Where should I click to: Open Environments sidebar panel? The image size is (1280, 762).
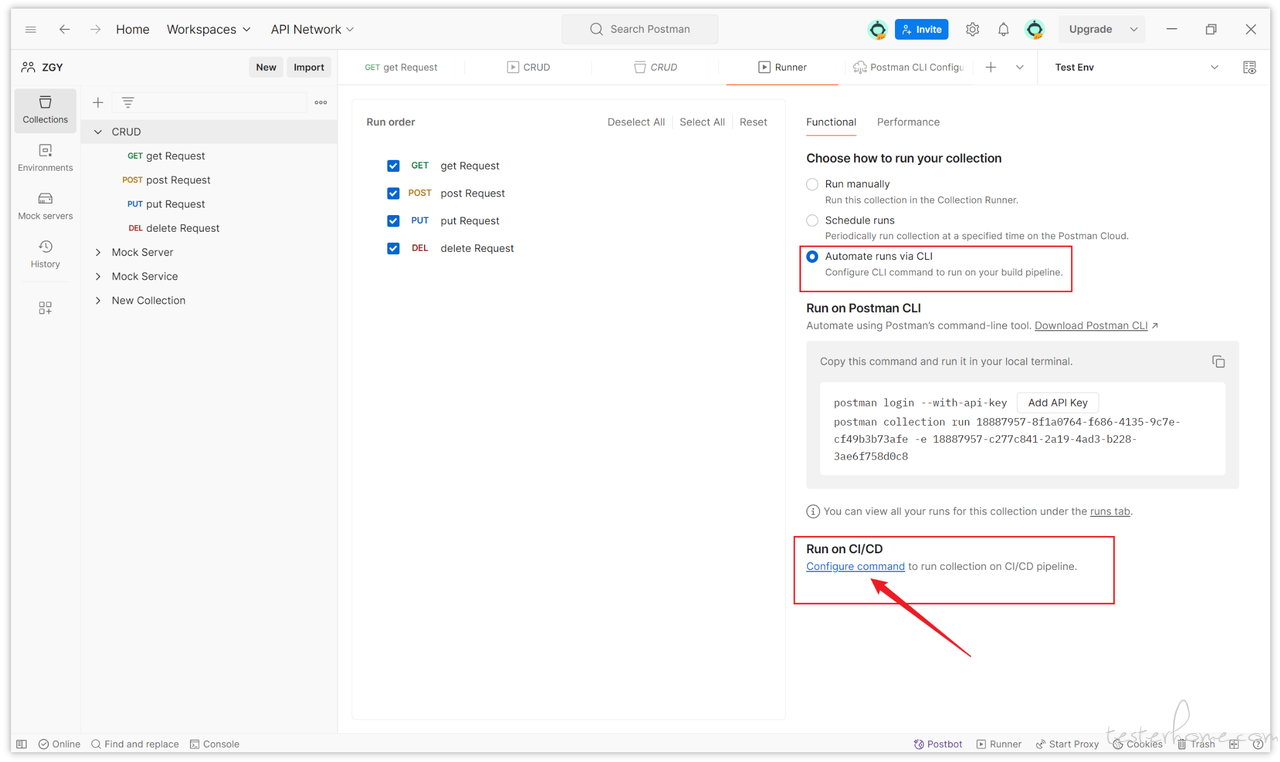45,158
